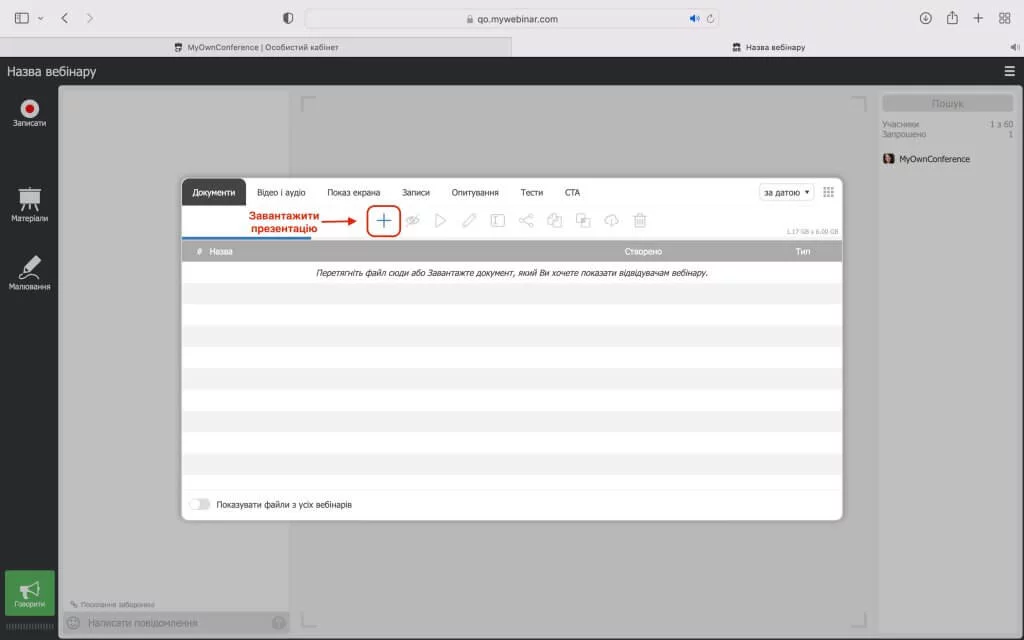
Task: Open the Матеріали panel in sidebar
Action: [x=30, y=204]
